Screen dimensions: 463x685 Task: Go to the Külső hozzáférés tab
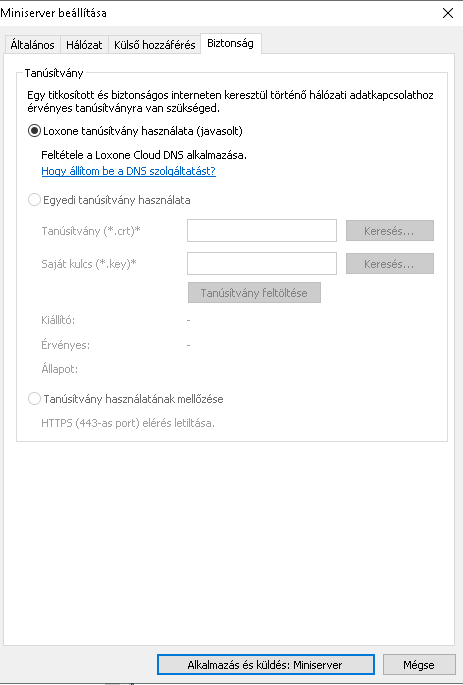click(x=155, y=45)
